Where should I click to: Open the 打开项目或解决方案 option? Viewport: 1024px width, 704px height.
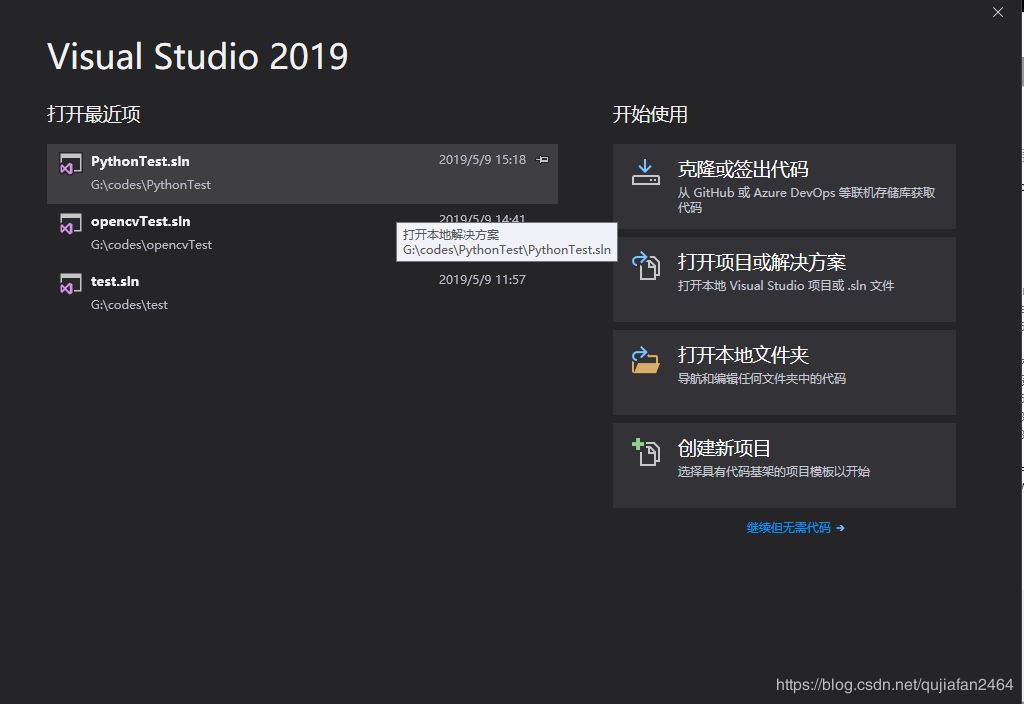coord(783,280)
